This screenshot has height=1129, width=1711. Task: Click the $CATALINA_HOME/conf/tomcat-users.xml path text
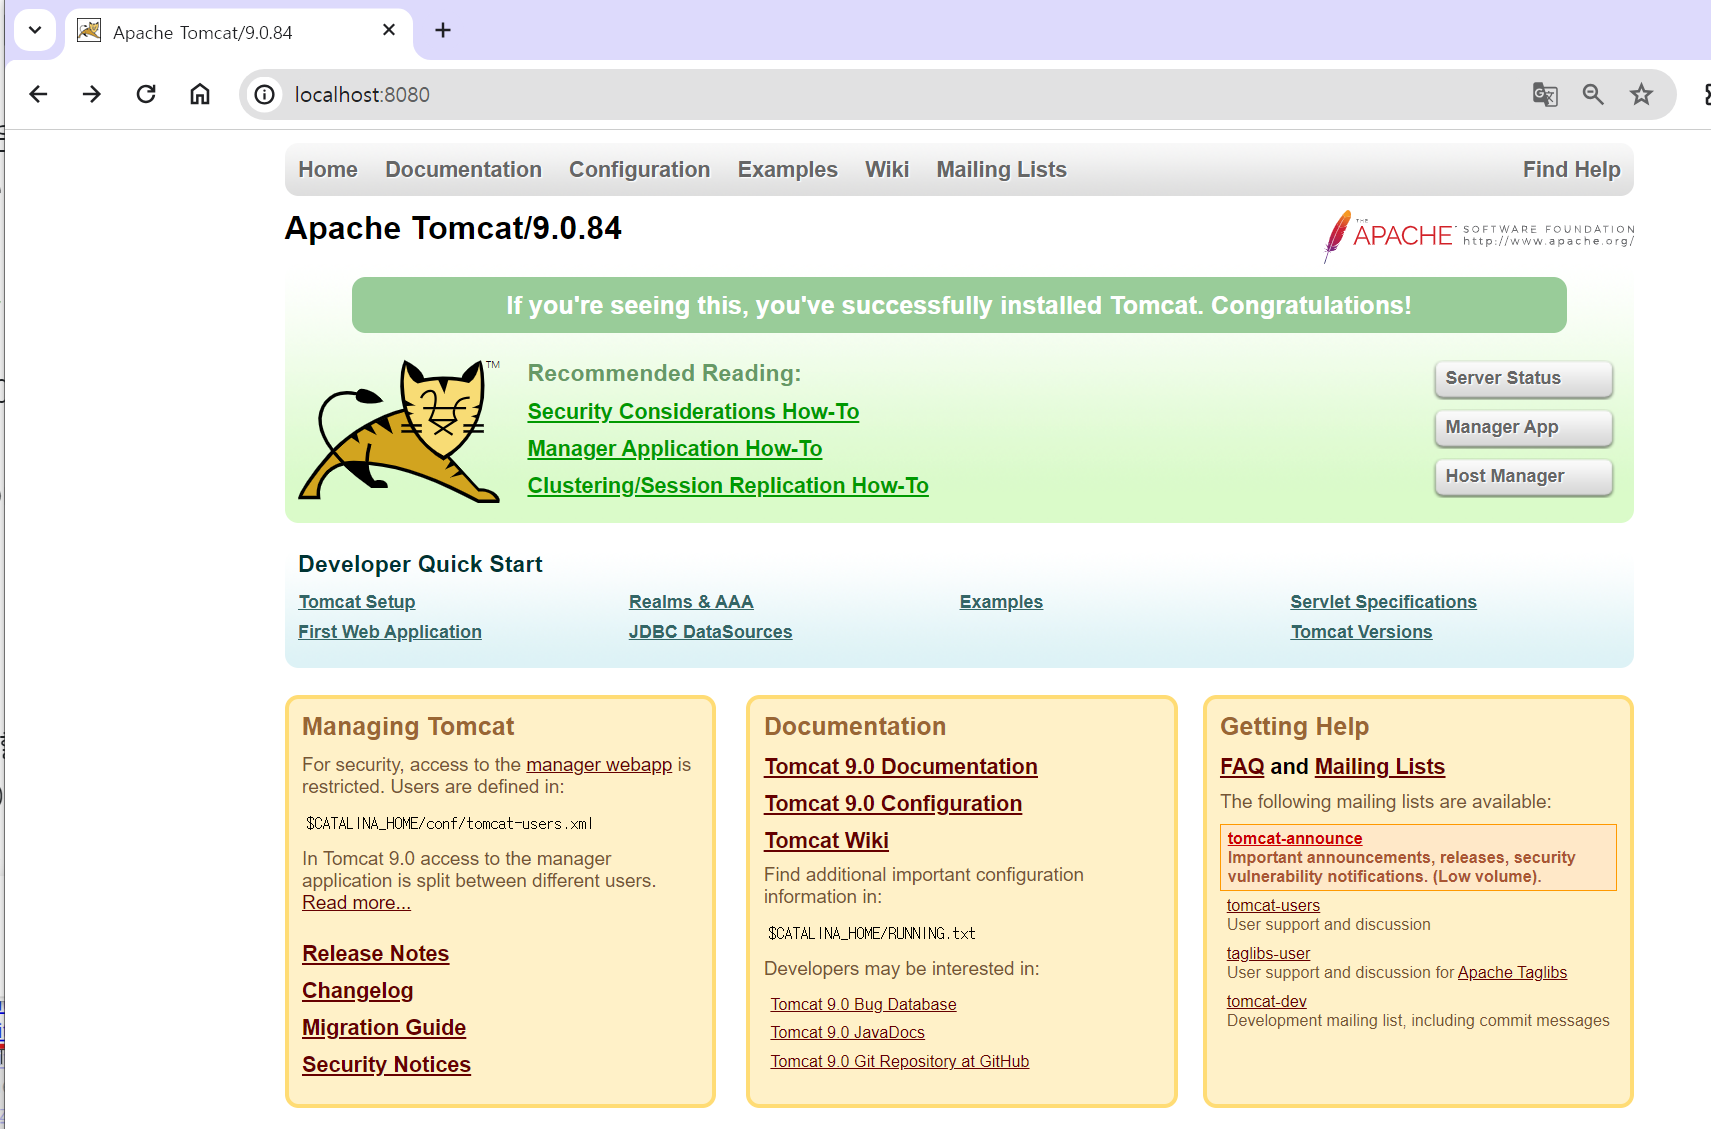(449, 824)
